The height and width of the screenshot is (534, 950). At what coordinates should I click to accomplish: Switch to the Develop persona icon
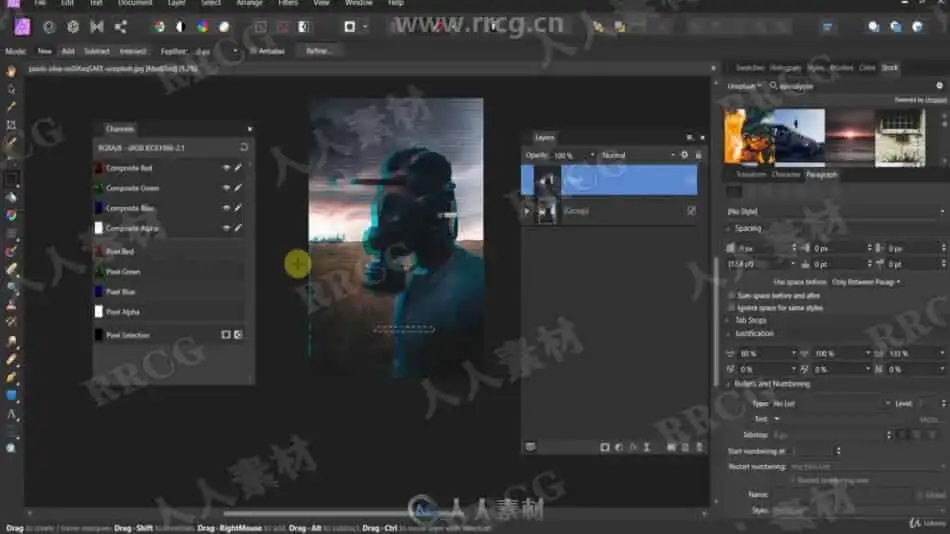point(73,27)
